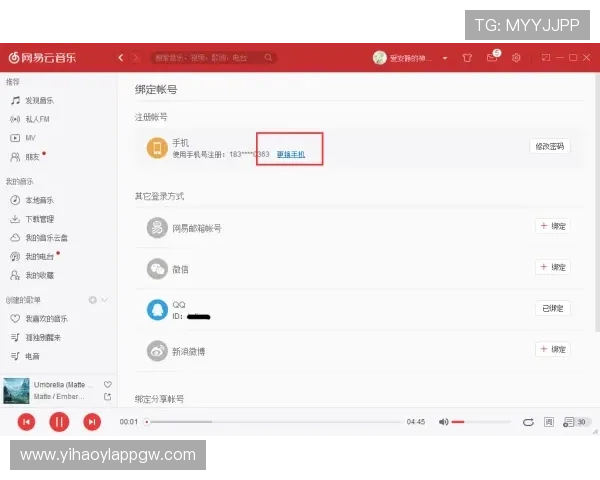Click the WeChat icon
Image resolution: width=600 pixels, height=480 pixels.
(x=157, y=269)
